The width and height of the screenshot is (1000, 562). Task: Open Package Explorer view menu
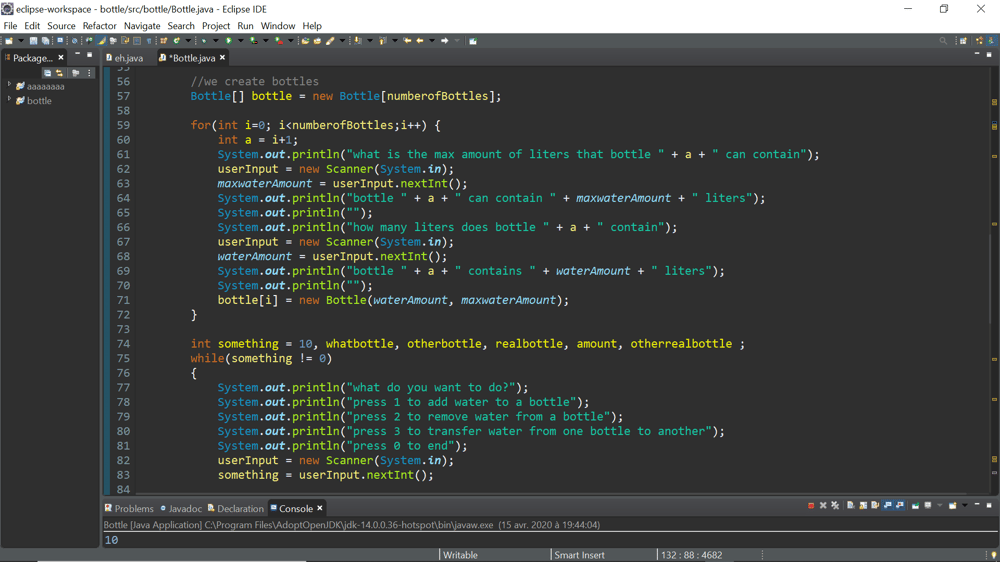89,73
